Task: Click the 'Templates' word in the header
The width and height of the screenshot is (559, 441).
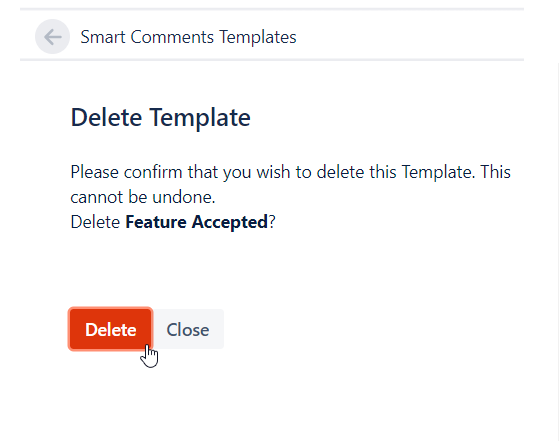Action: click(x=257, y=37)
